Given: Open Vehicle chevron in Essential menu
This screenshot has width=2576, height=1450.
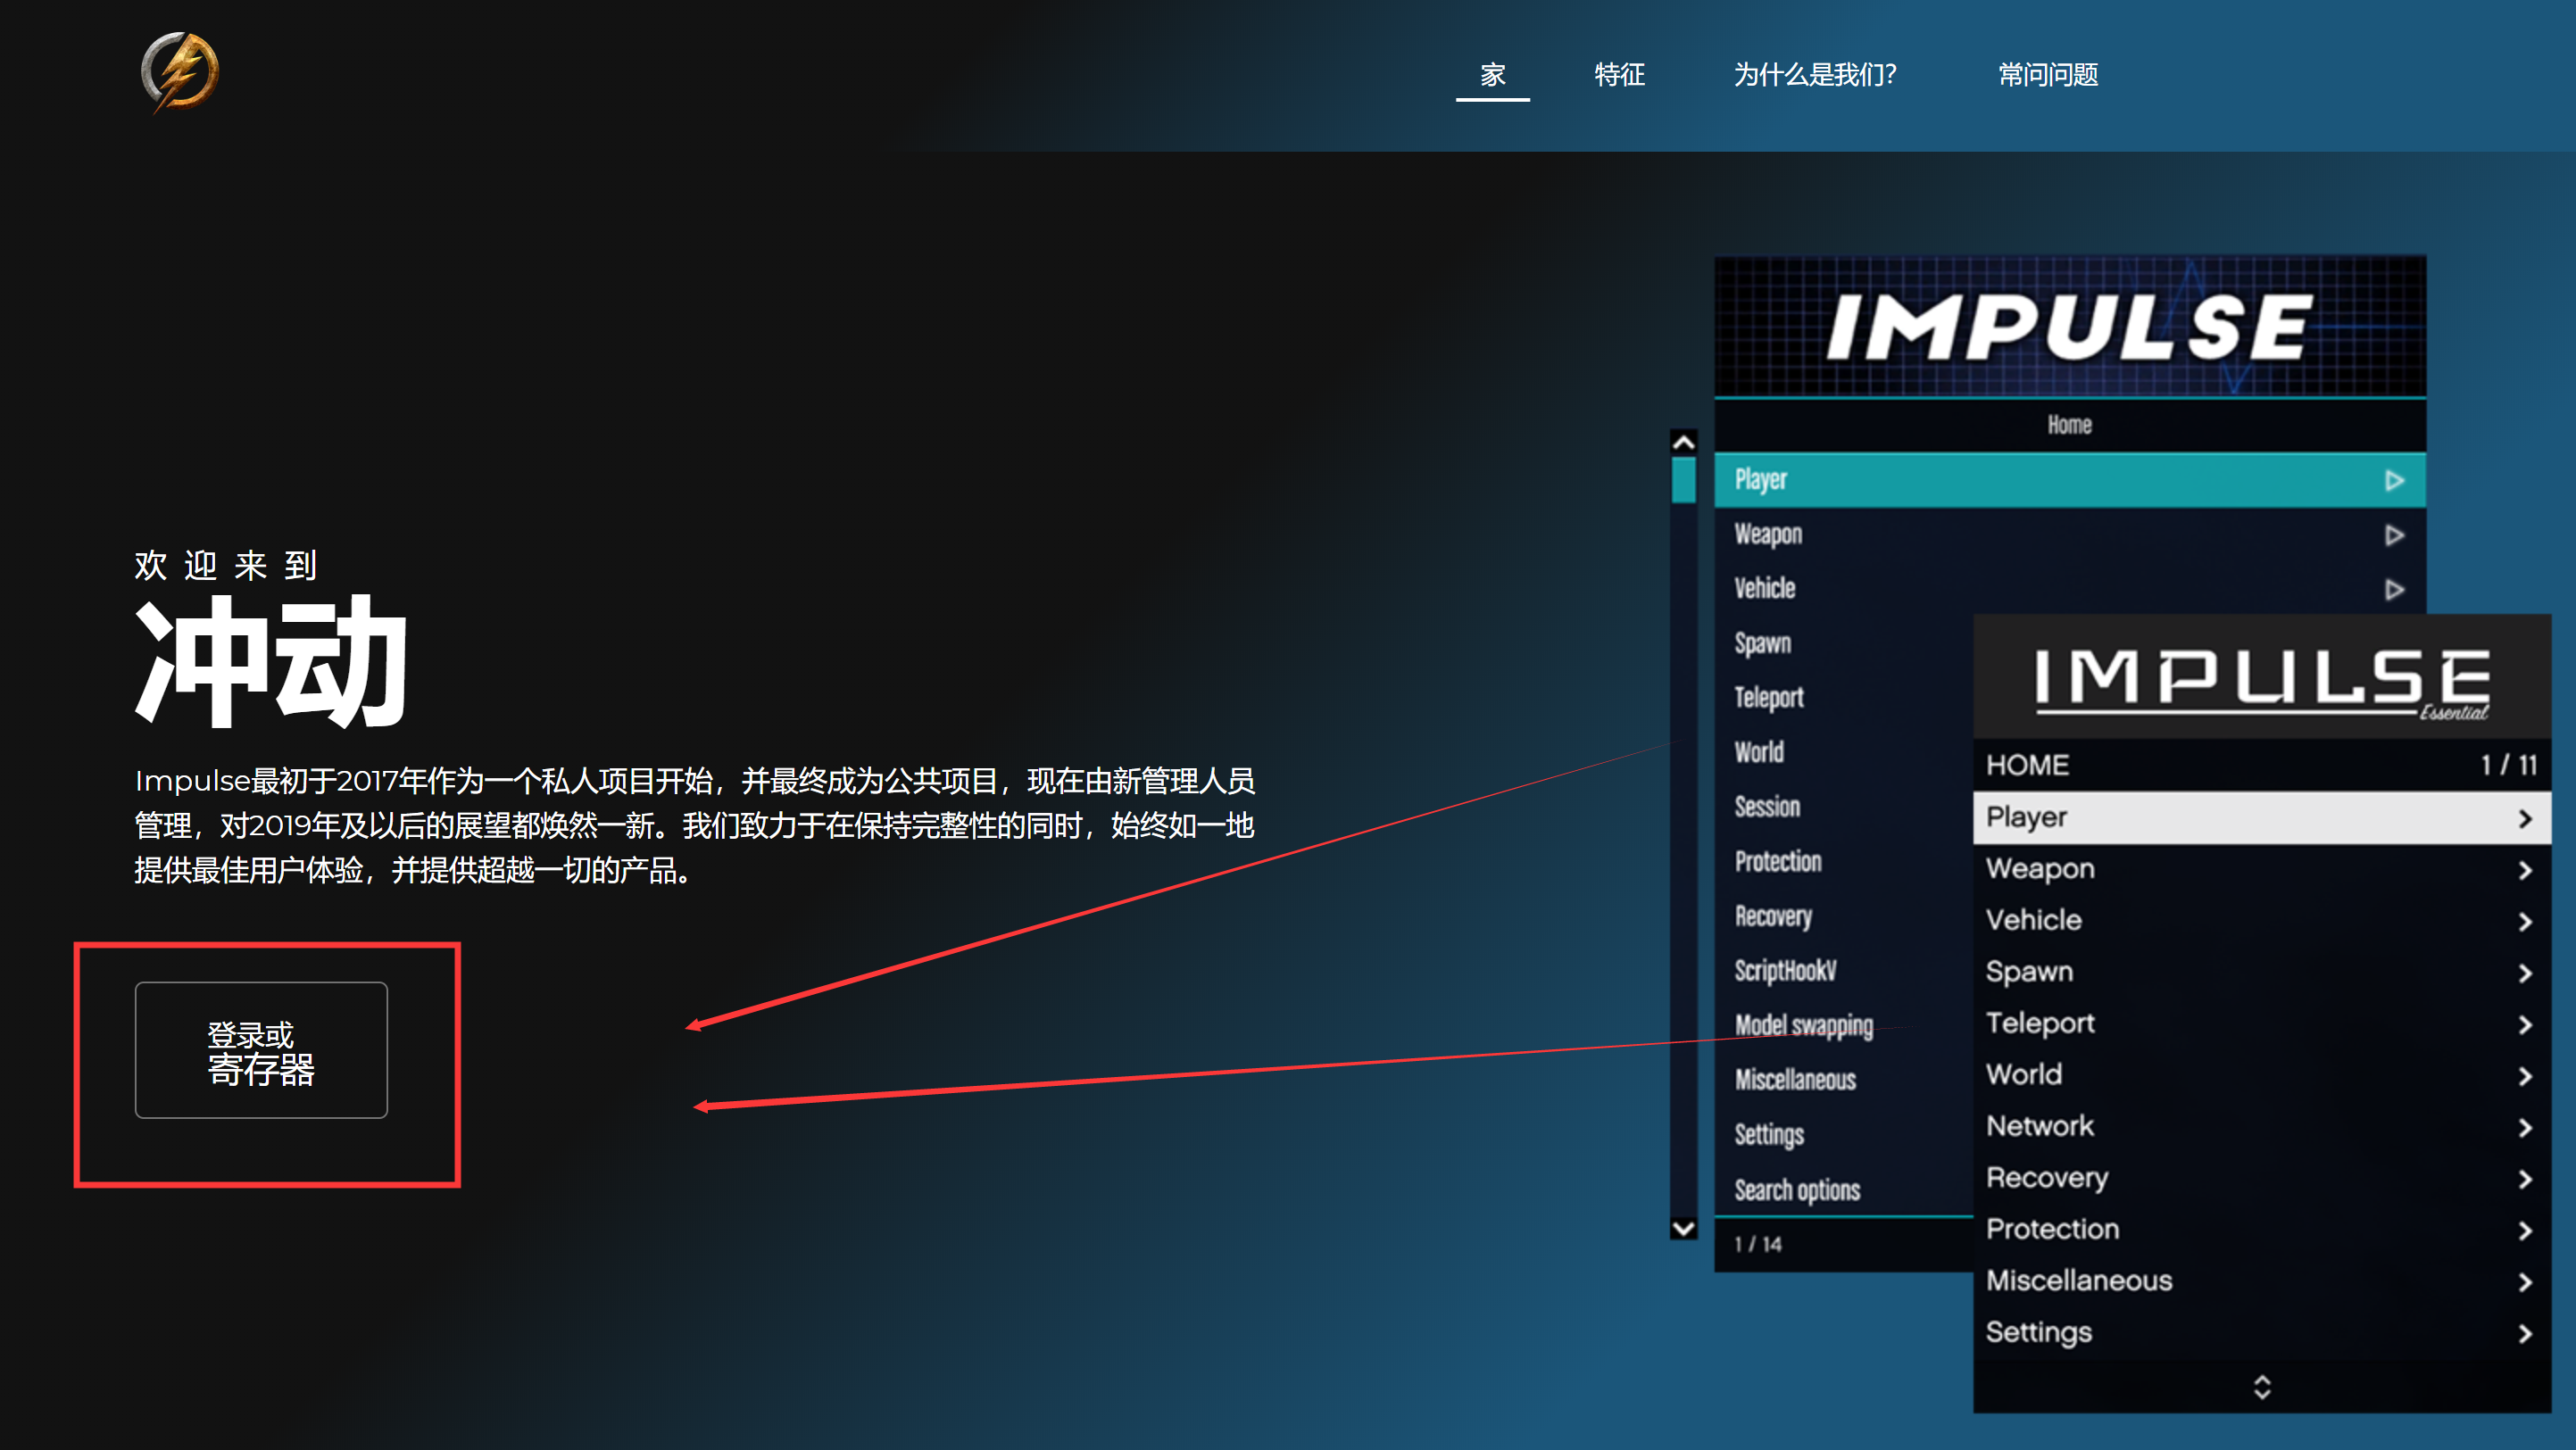Looking at the screenshot, I should [2525, 922].
